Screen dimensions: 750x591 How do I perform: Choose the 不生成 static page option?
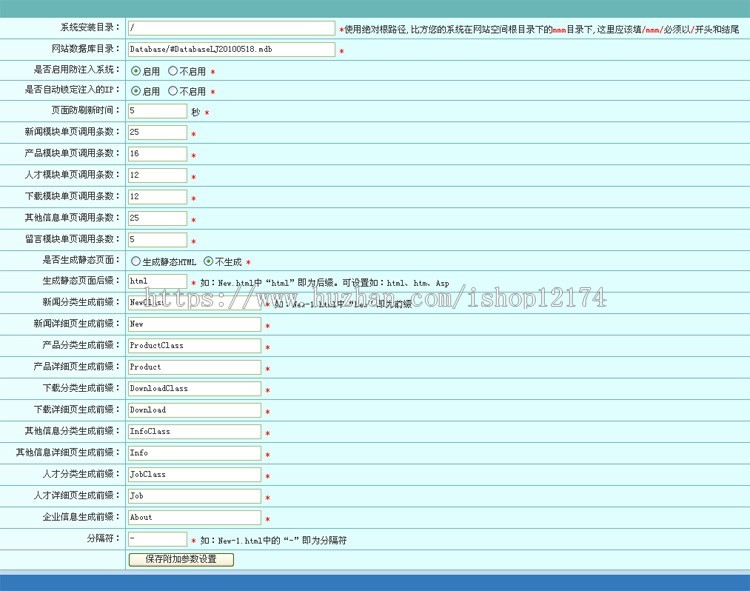(208, 261)
